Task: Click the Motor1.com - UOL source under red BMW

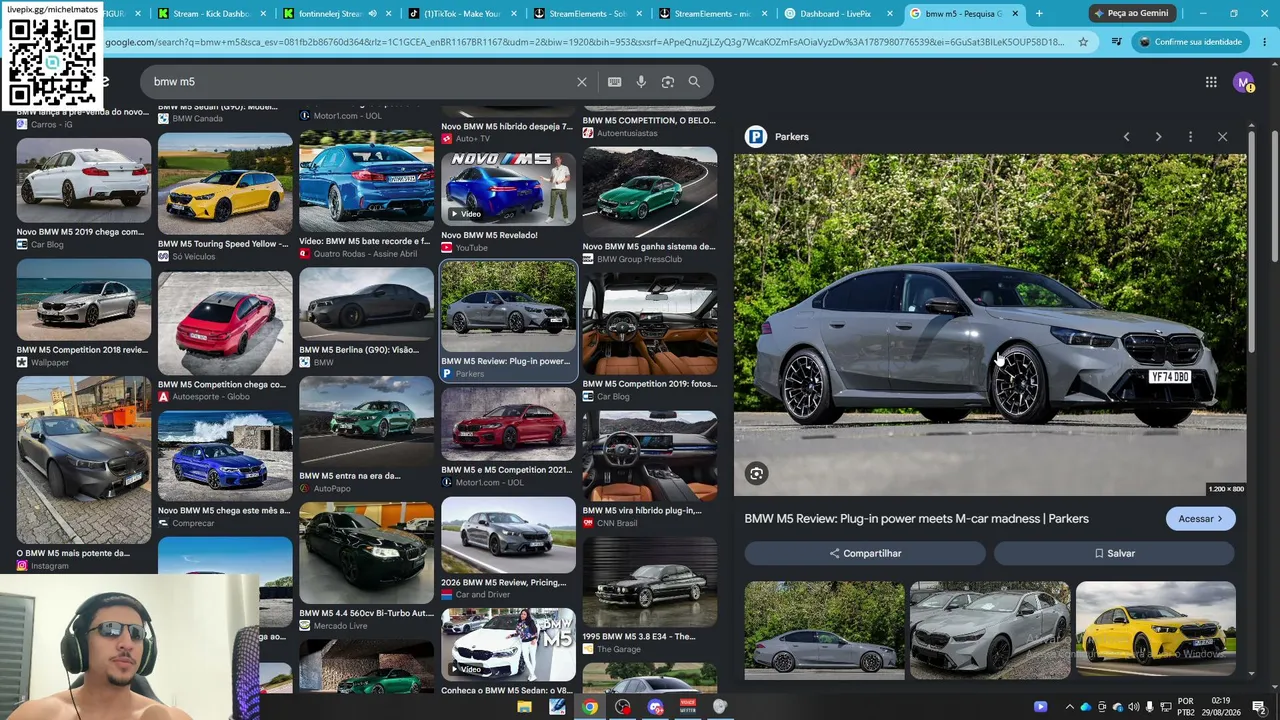Action: point(490,483)
